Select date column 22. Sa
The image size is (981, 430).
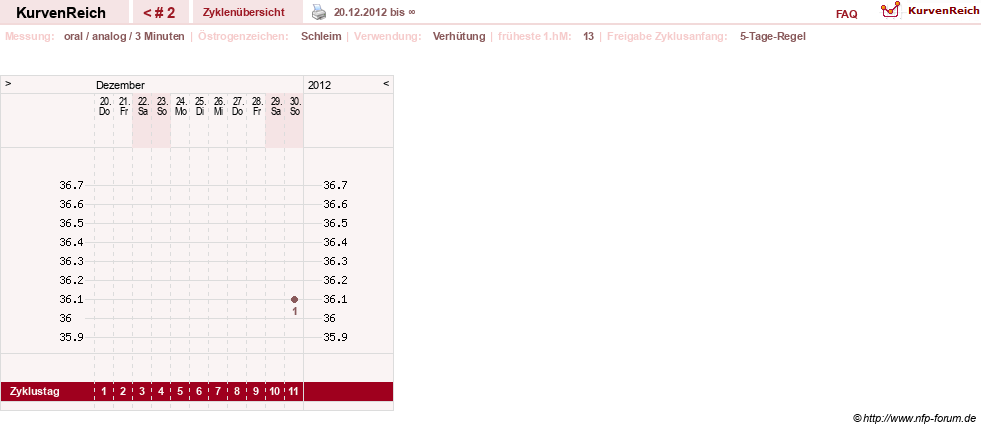143,106
